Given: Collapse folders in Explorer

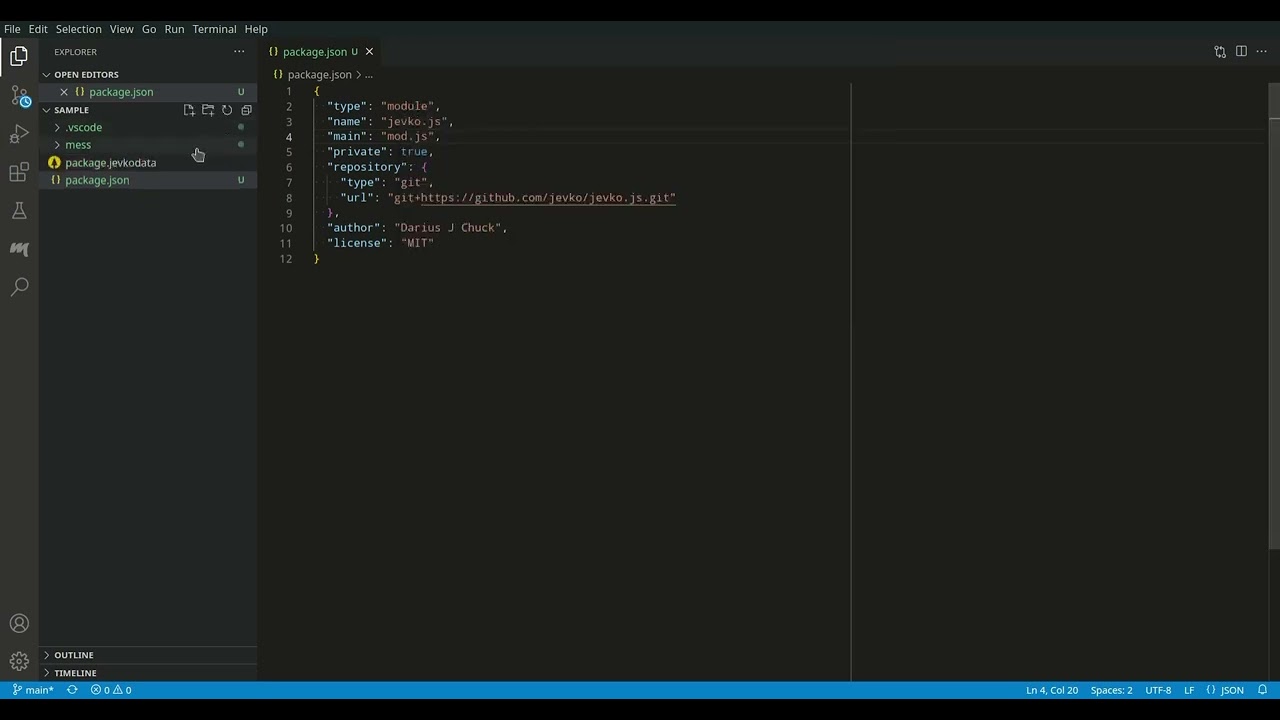Looking at the screenshot, I should coord(246,110).
